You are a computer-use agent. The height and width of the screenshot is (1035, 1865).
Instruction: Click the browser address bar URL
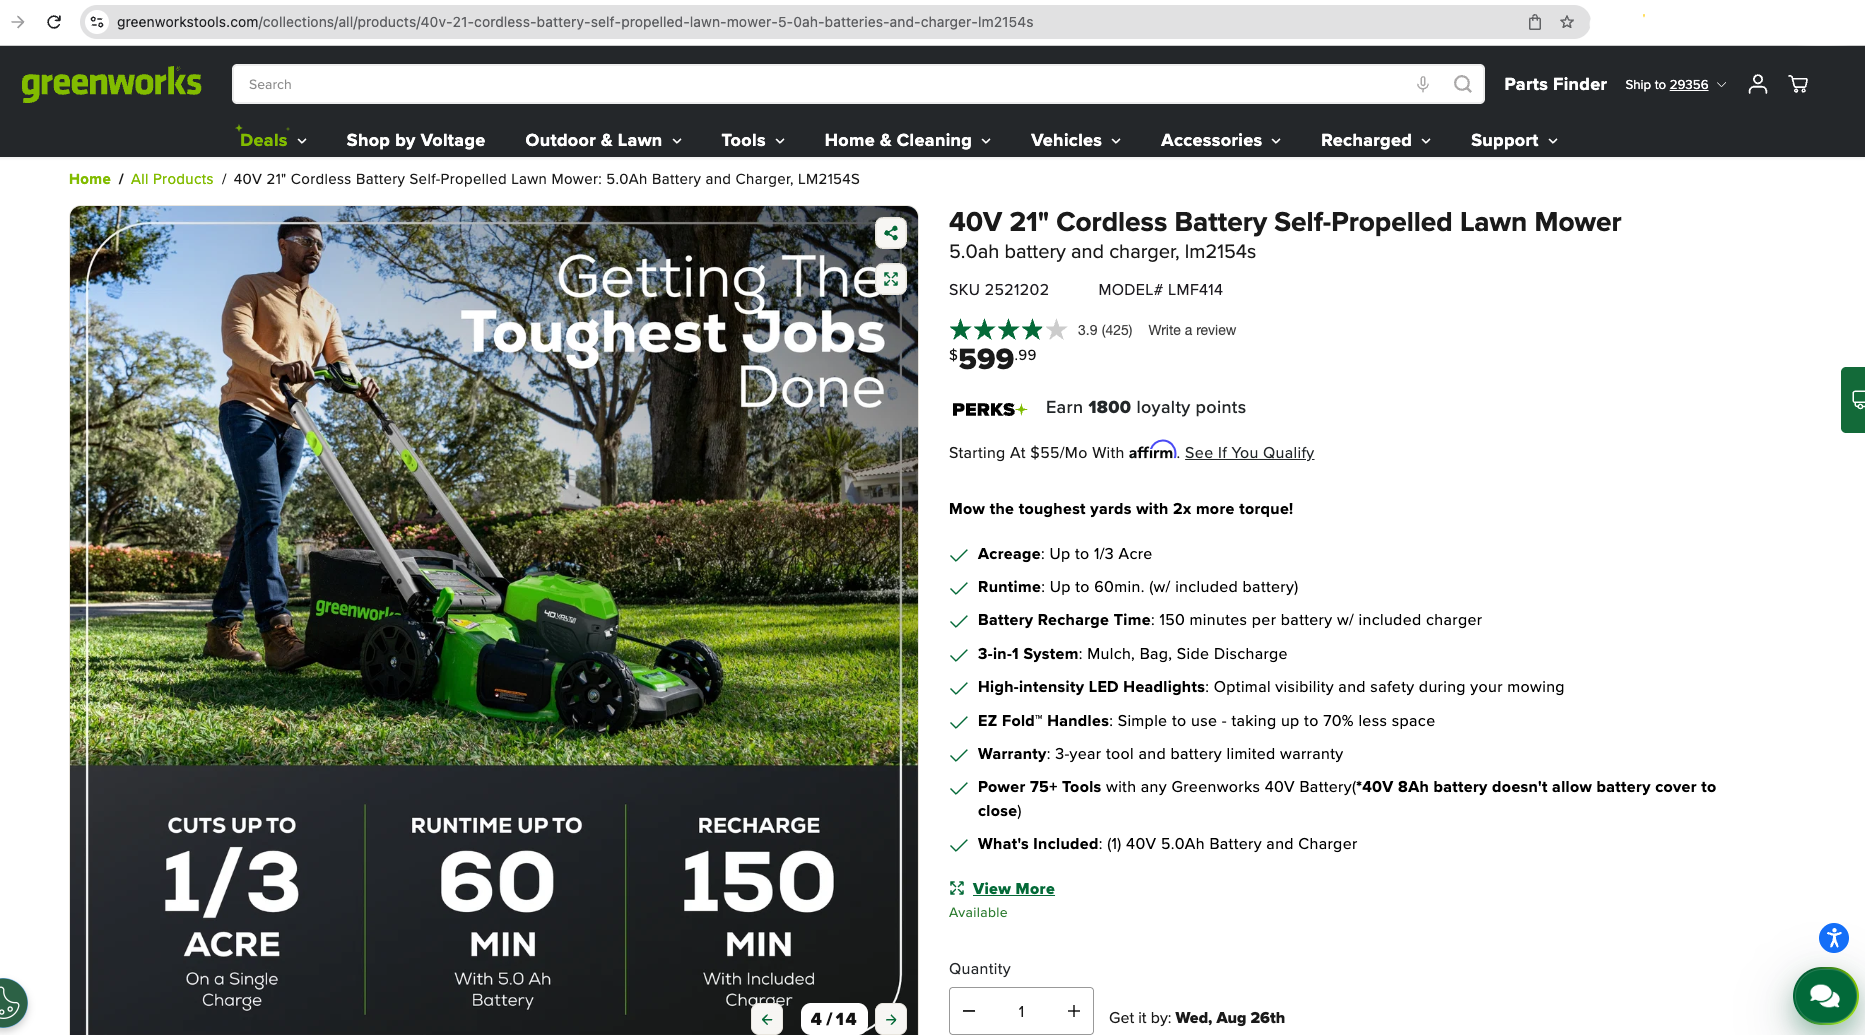575,22
